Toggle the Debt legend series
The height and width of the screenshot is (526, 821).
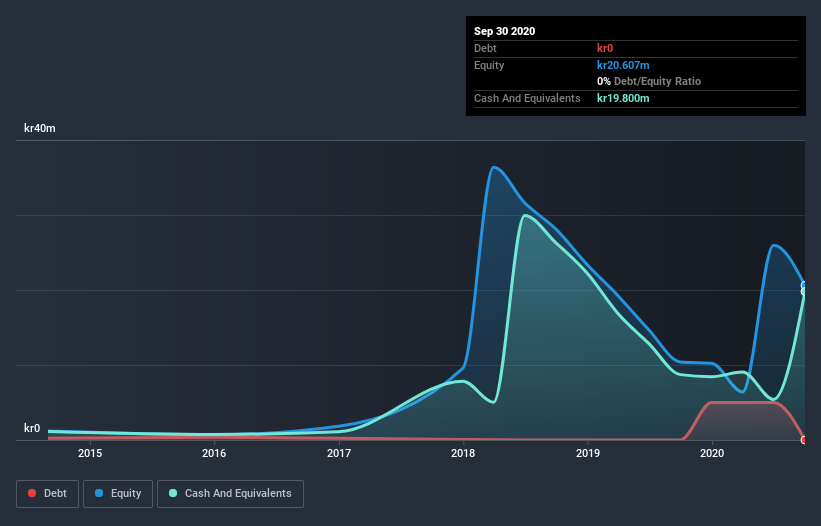47,494
